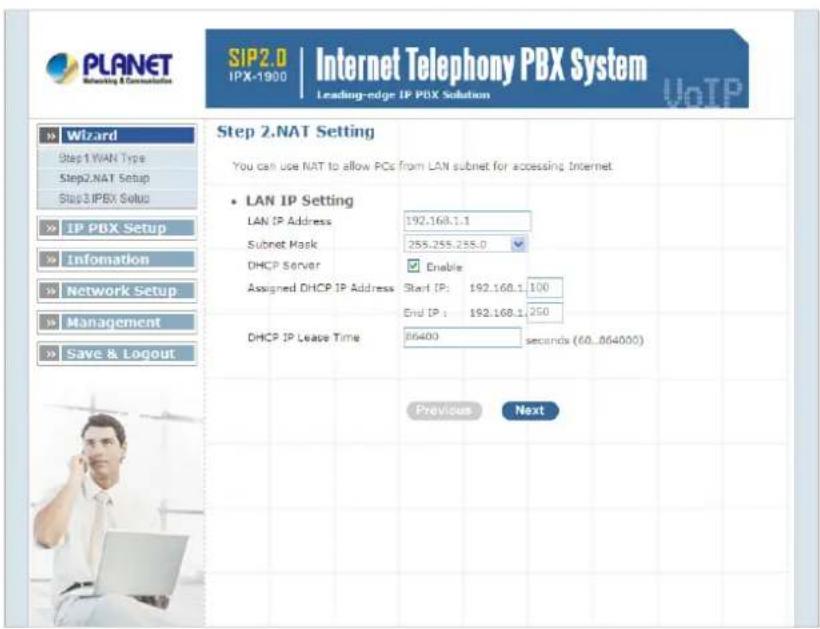Image resolution: width=820 pixels, height=629 pixels.
Task: Go to Step3 IPBX Setup
Action: tap(104, 199)
